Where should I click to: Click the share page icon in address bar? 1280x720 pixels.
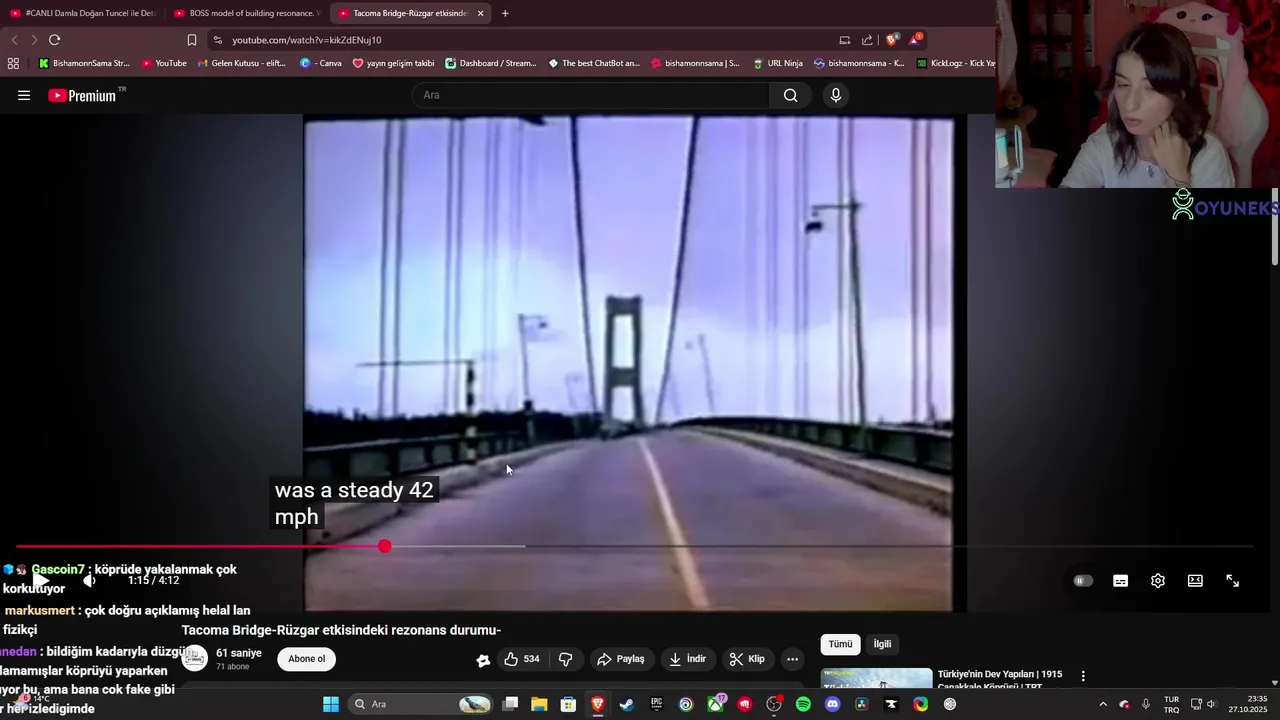pos(867,40)
